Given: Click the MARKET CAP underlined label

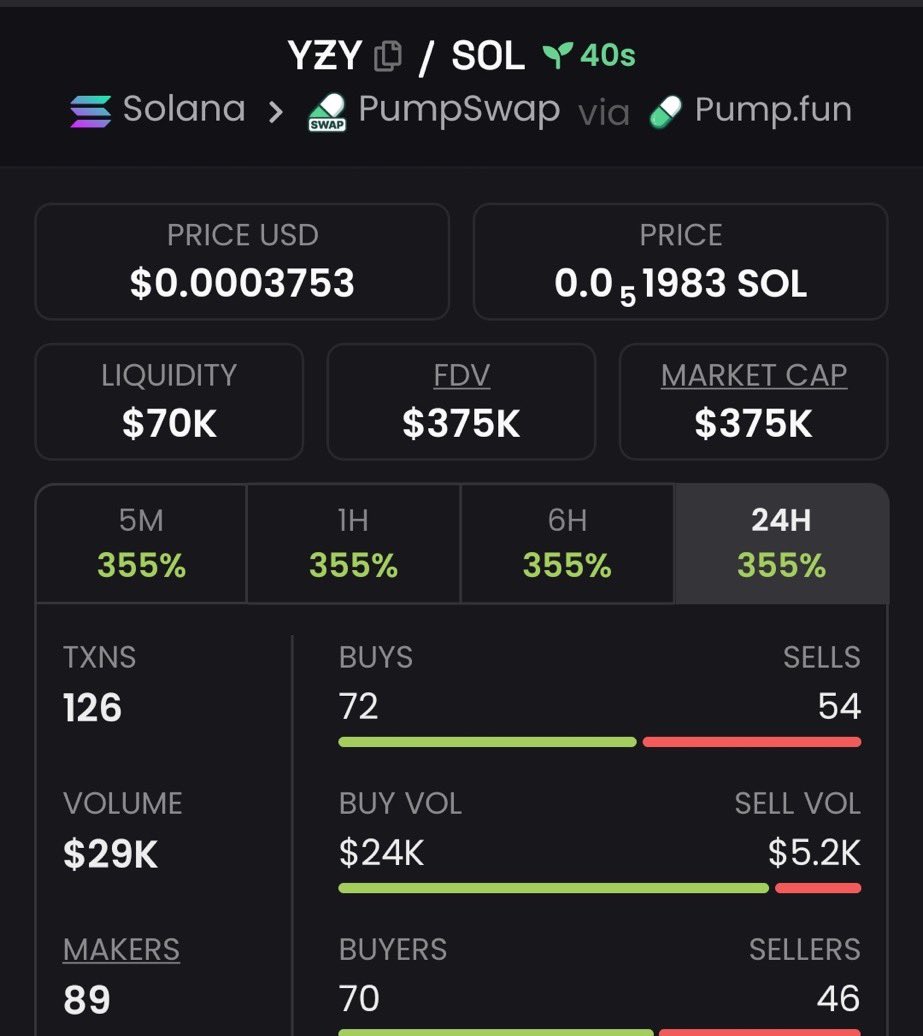Looking at the screenshot, I should (754, 376).
